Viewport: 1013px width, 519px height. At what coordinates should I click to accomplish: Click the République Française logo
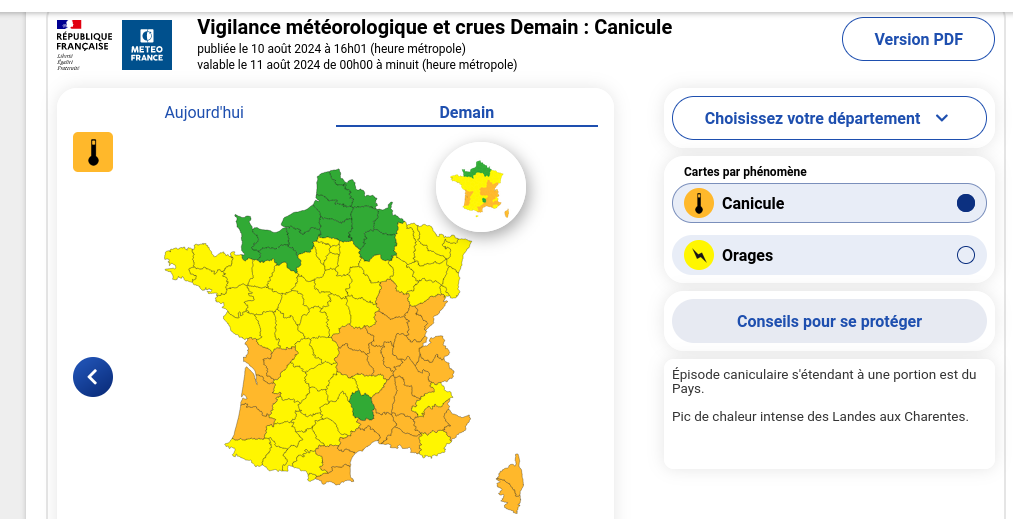[x=84, y=45]
